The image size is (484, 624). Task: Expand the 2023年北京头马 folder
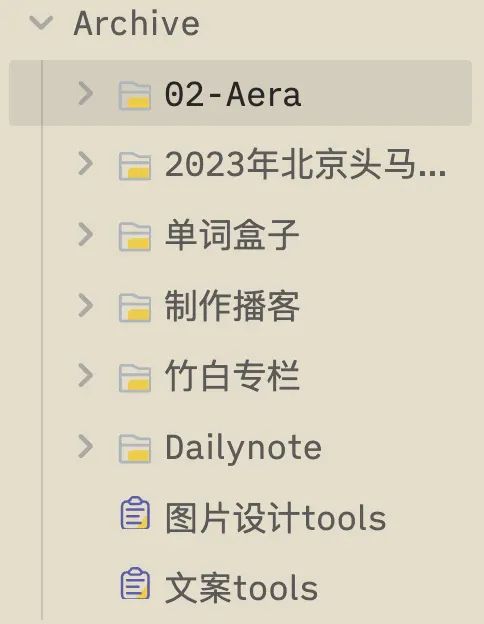point(86,164)
